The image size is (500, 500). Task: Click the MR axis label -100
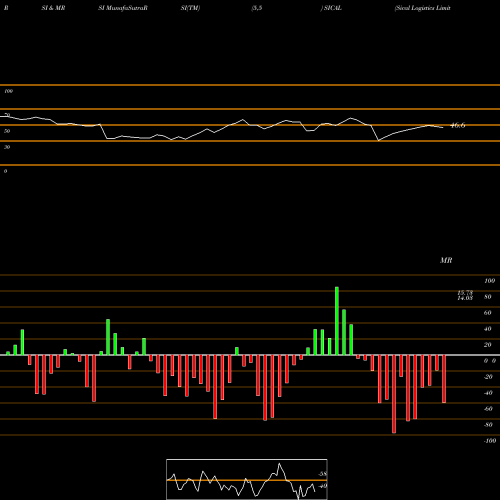[x=490, y=441]
